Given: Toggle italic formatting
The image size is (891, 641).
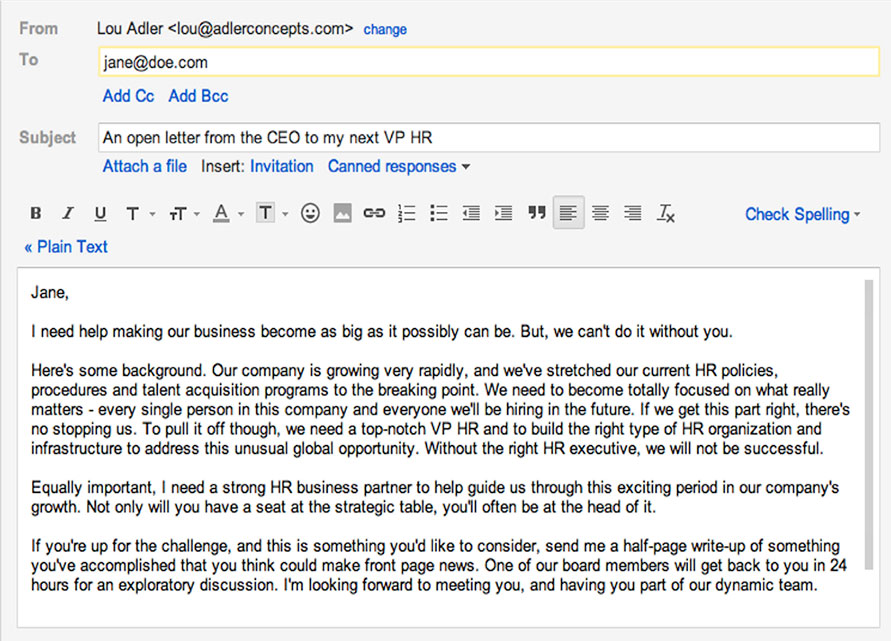Looking at the screenshot, I should click(x=68, y=213).
